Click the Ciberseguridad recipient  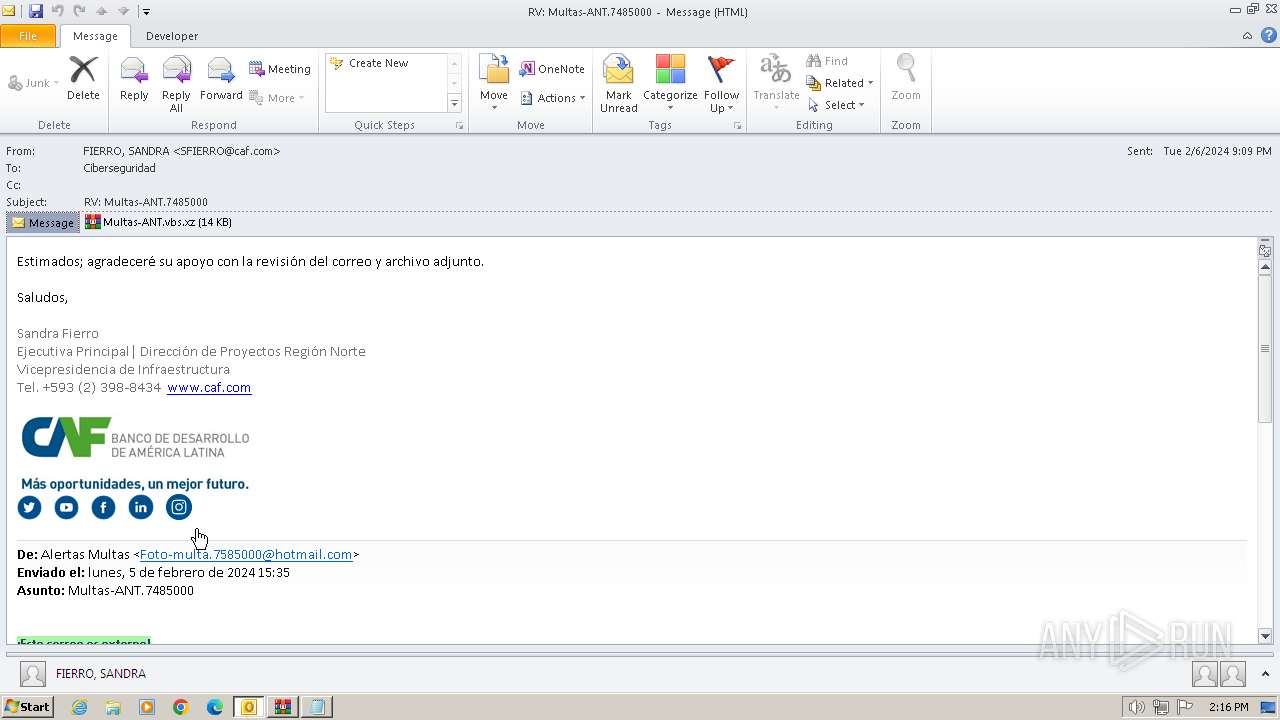[119, 168]
